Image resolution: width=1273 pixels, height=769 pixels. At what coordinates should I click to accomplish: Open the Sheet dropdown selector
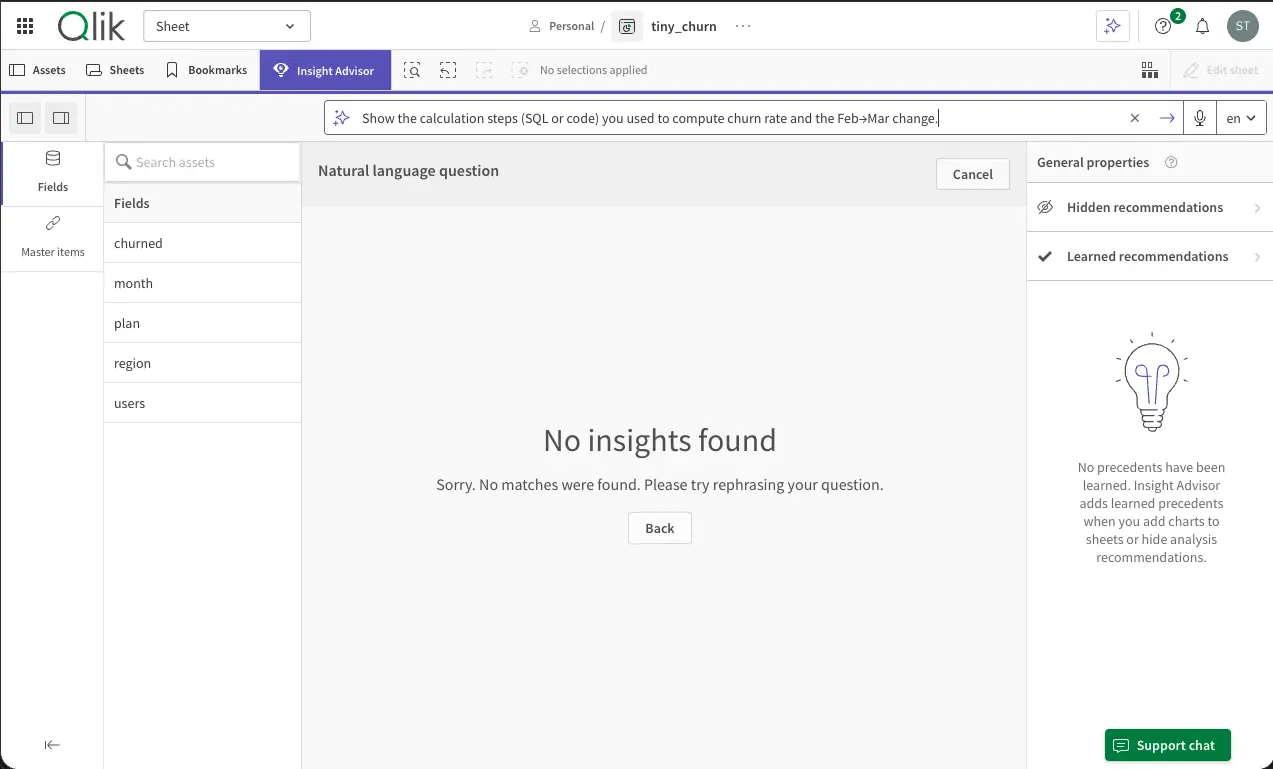[x=226, y=26]
